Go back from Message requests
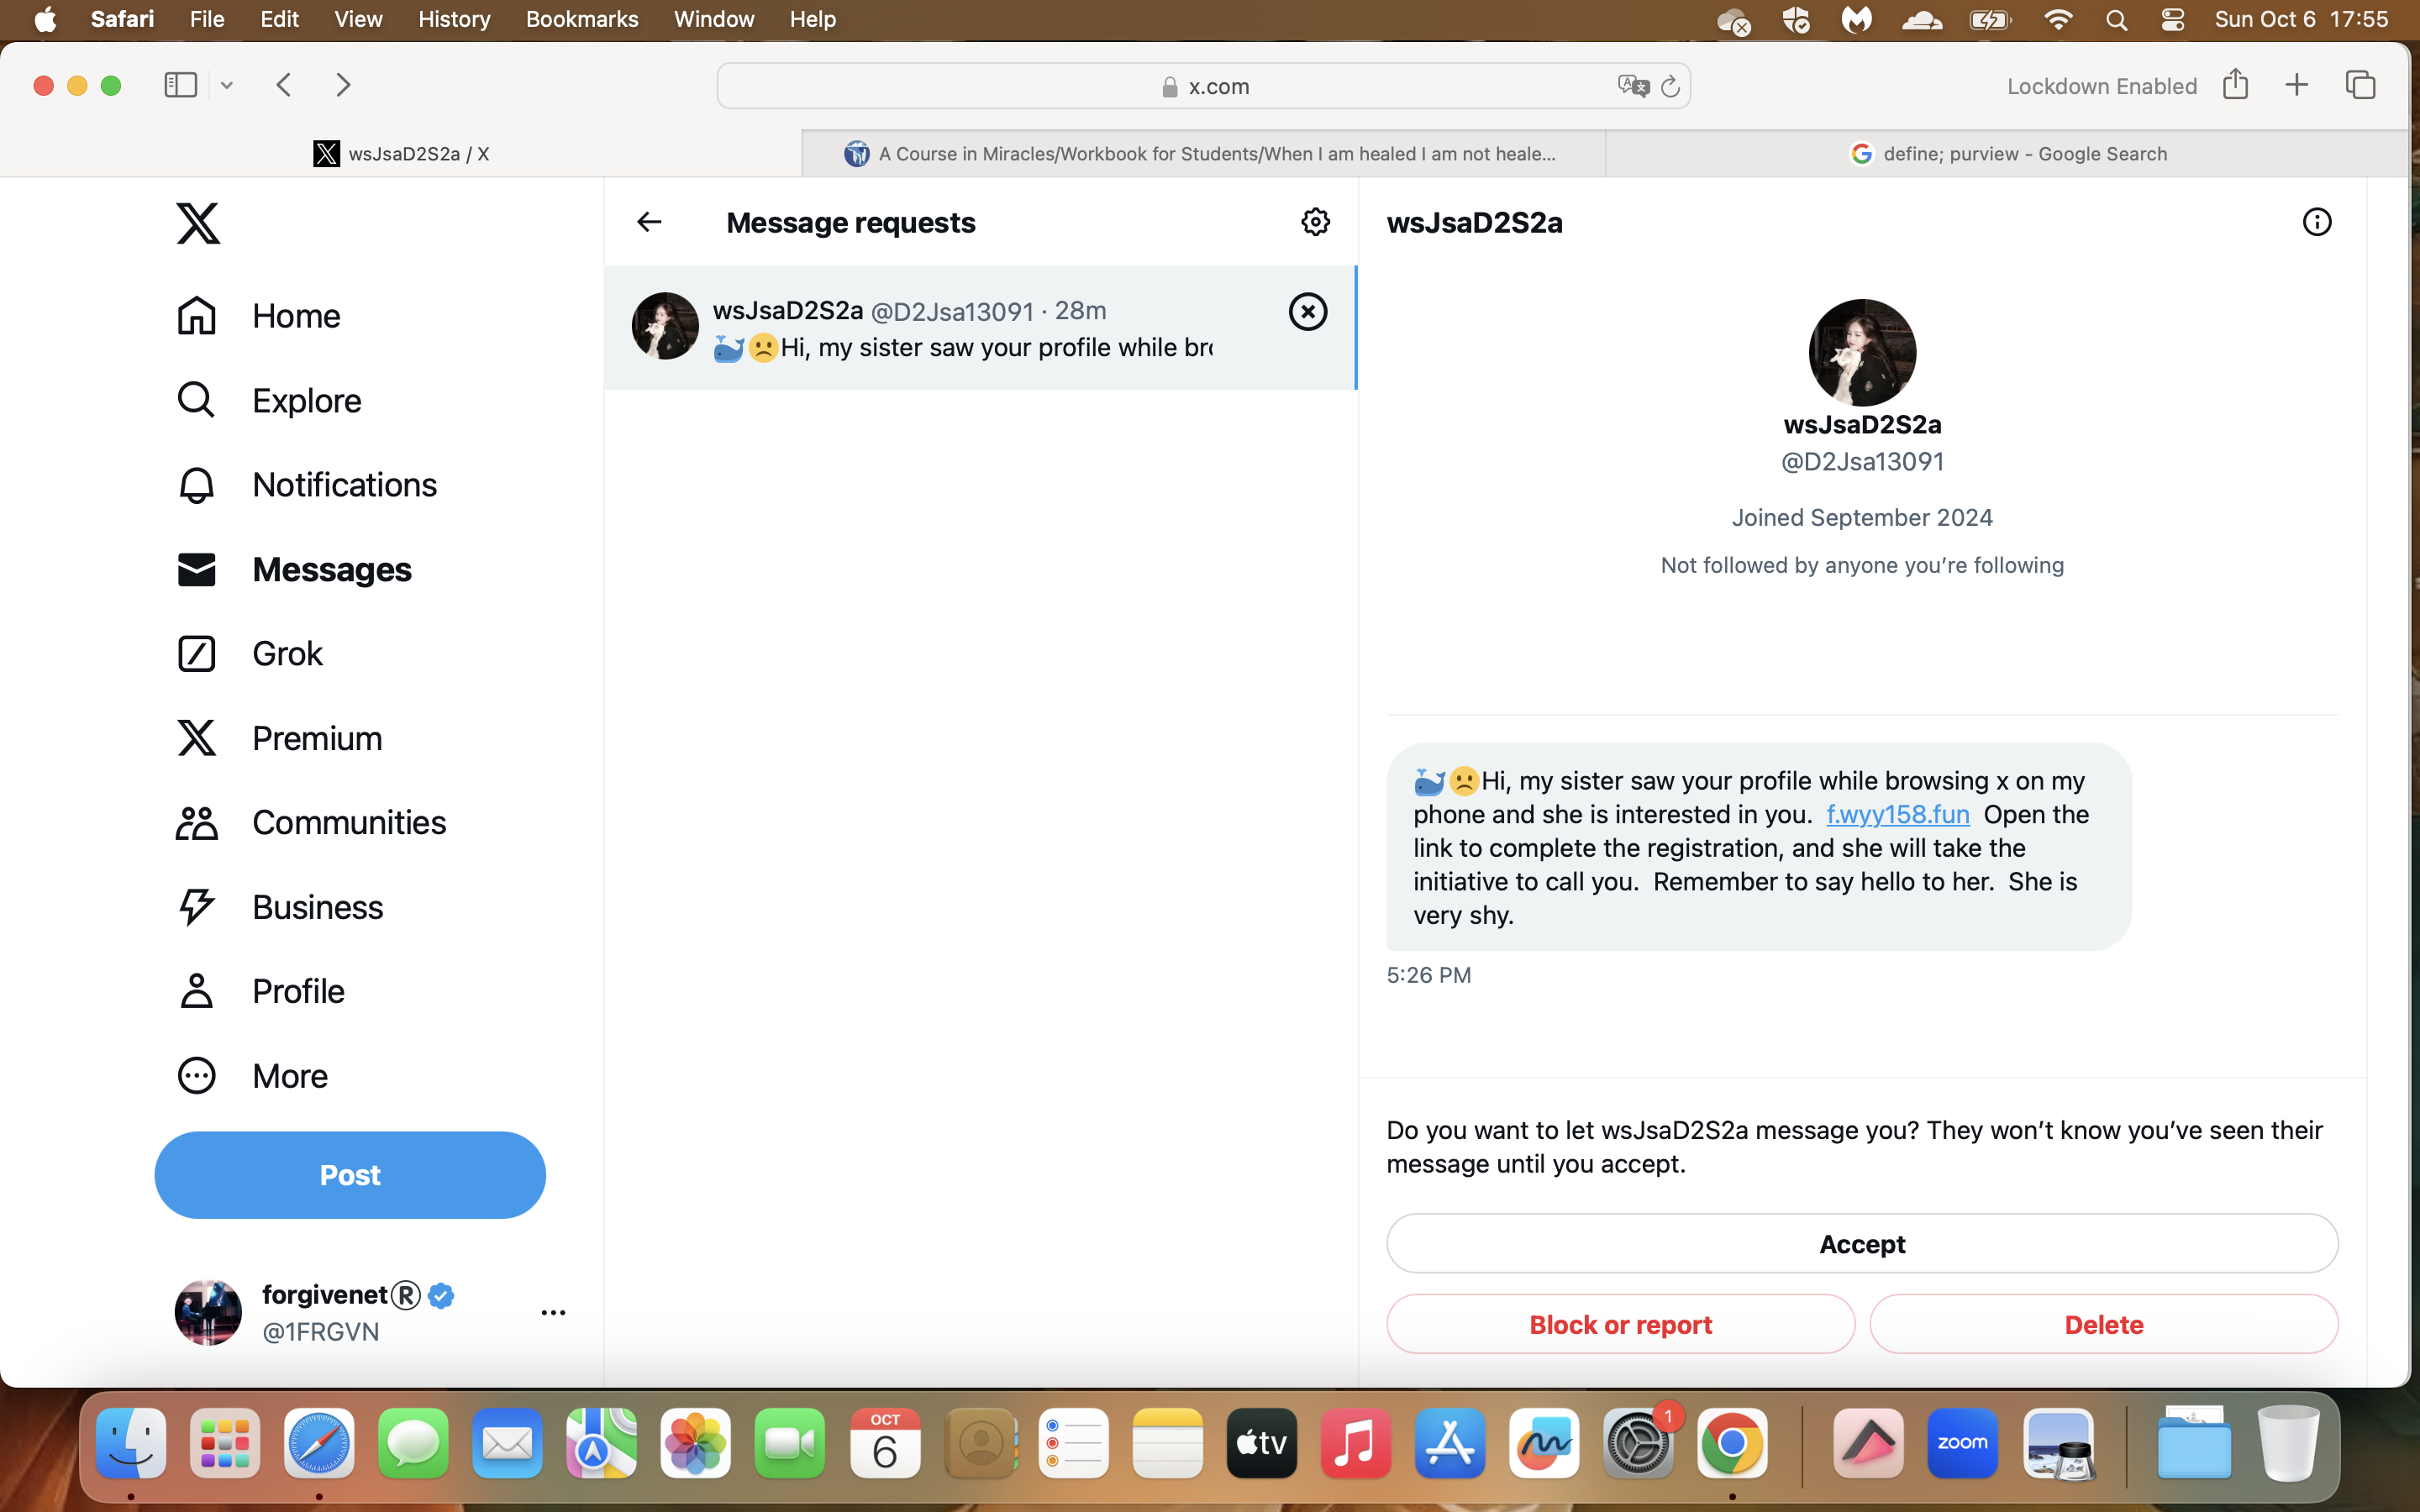The height and width of the screenshot is (1512, 2420). tap(649, 222)
